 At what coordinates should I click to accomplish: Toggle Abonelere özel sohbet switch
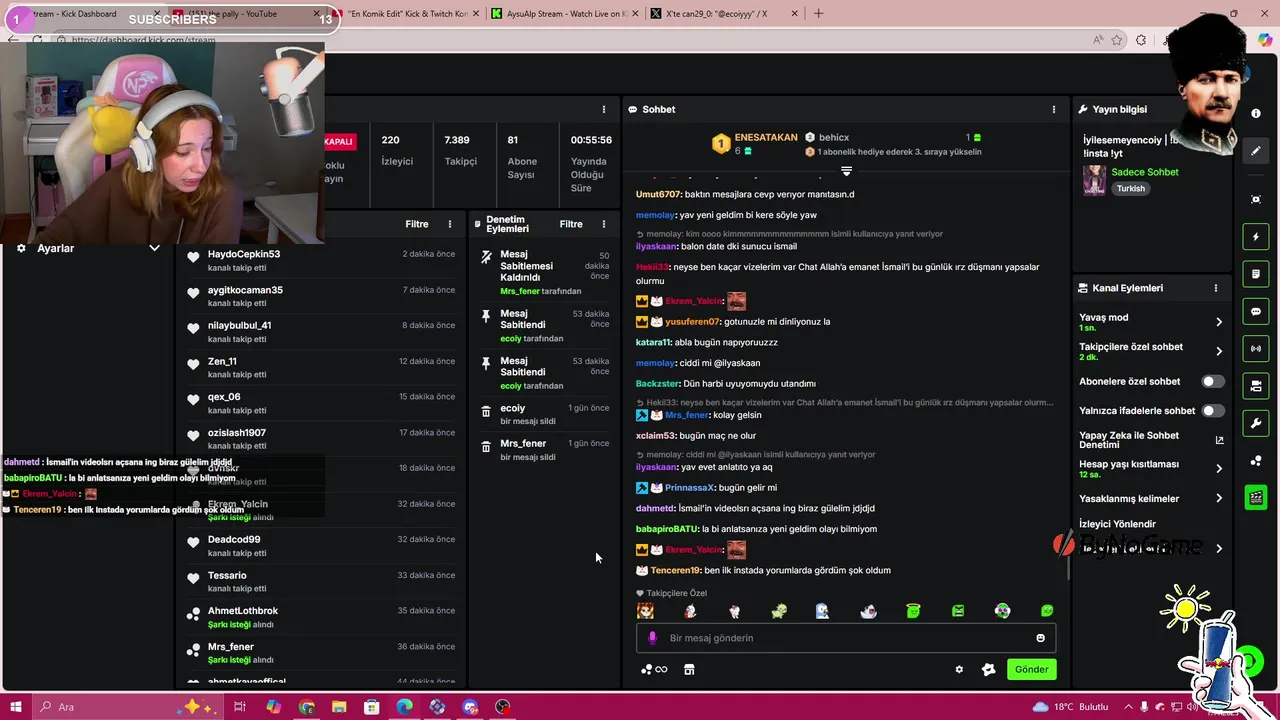pos(1212,382)
